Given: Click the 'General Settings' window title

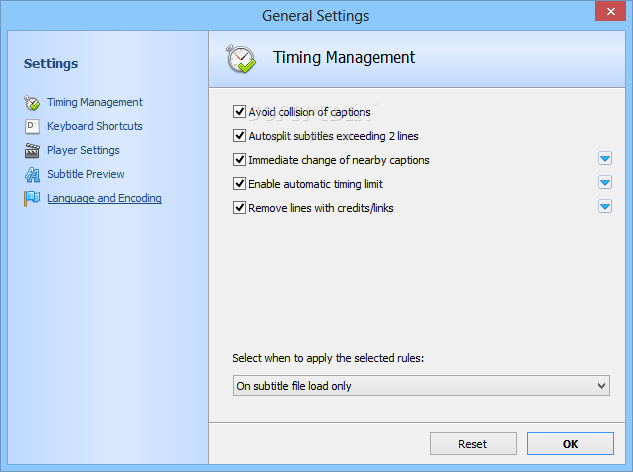Looking at the screenshot, I should (x=316, y=16).
